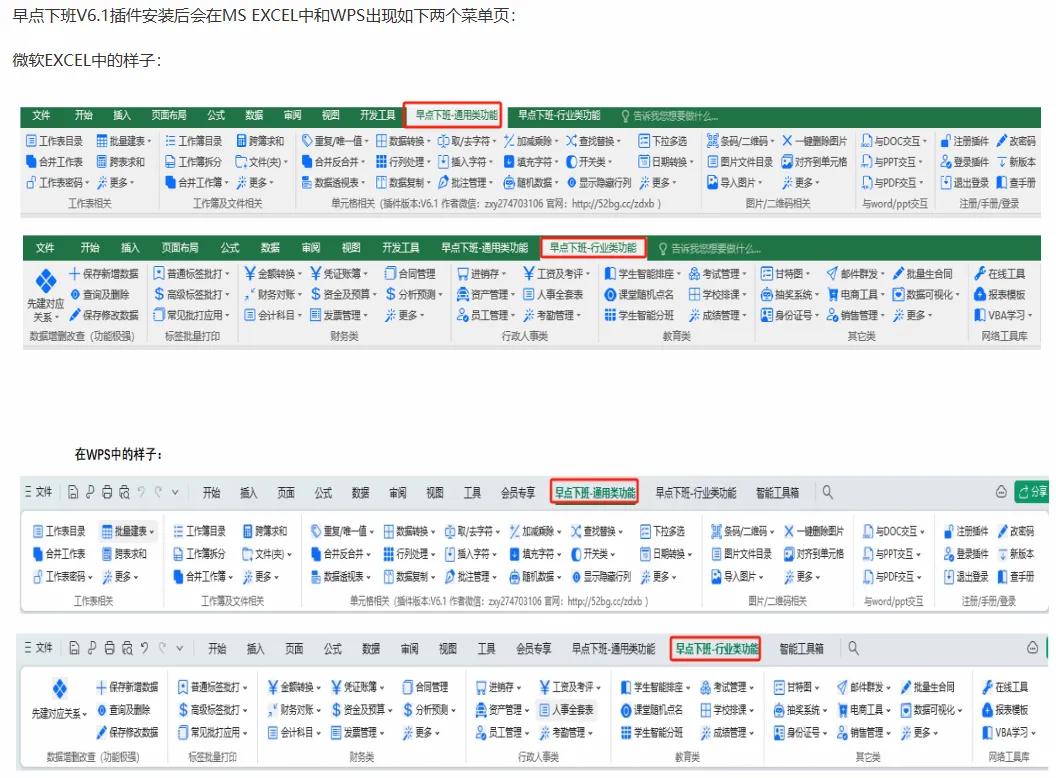Click 查询及删除 in Excel 行业类 ribbon
The width and height of the screenshot is (1056, 778).
(100, 294)
